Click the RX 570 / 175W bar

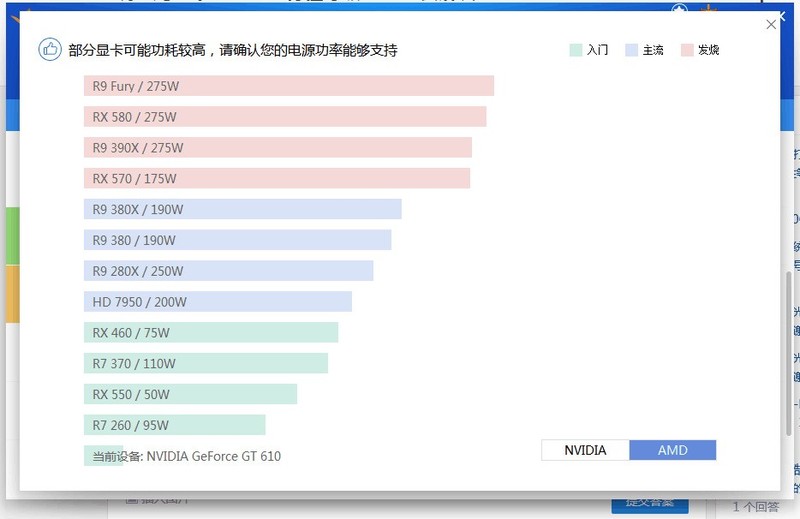pos(276,179)
